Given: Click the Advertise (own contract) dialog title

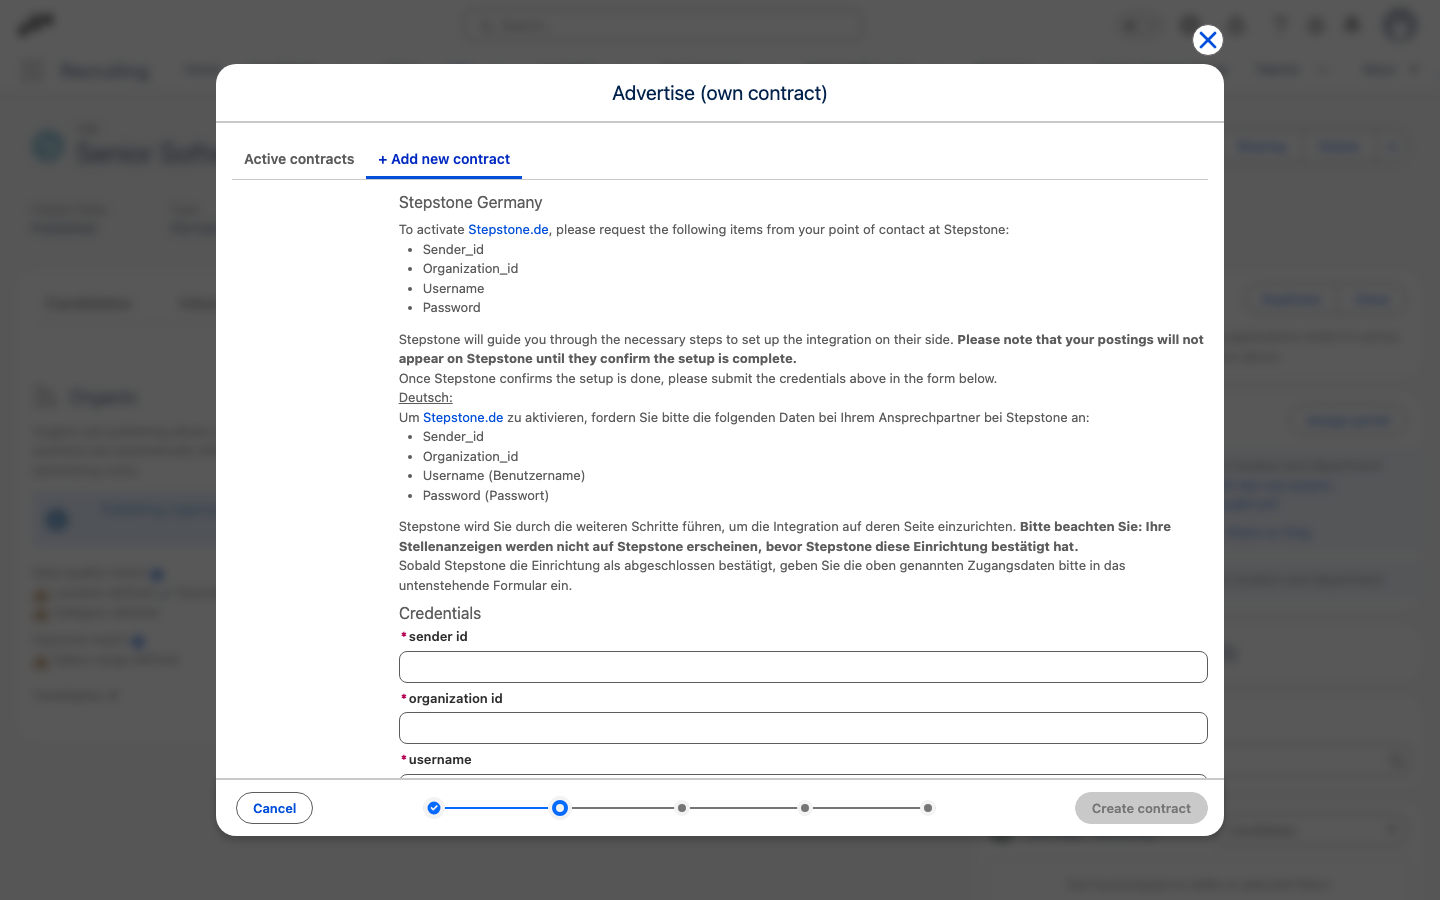Looking at the screenshot, I should (x=720, y=93).
